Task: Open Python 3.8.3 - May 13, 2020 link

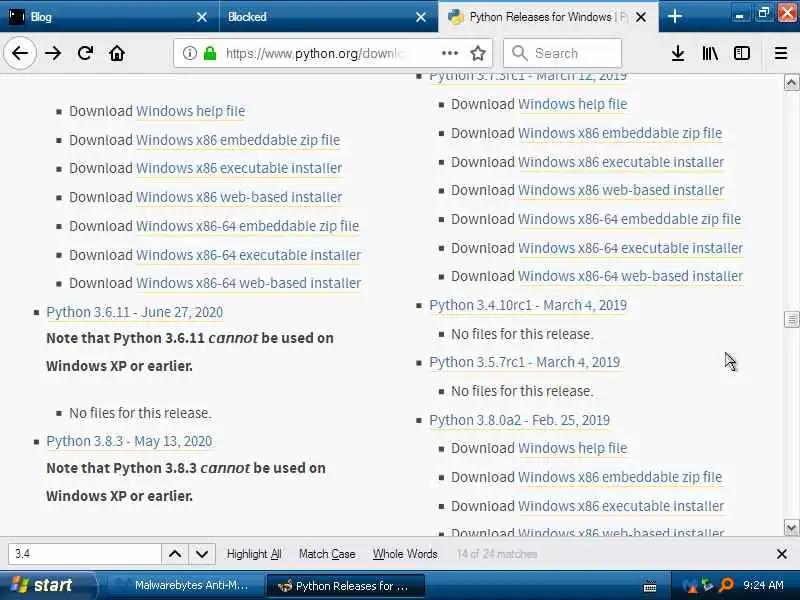Action: click(129, 441)
